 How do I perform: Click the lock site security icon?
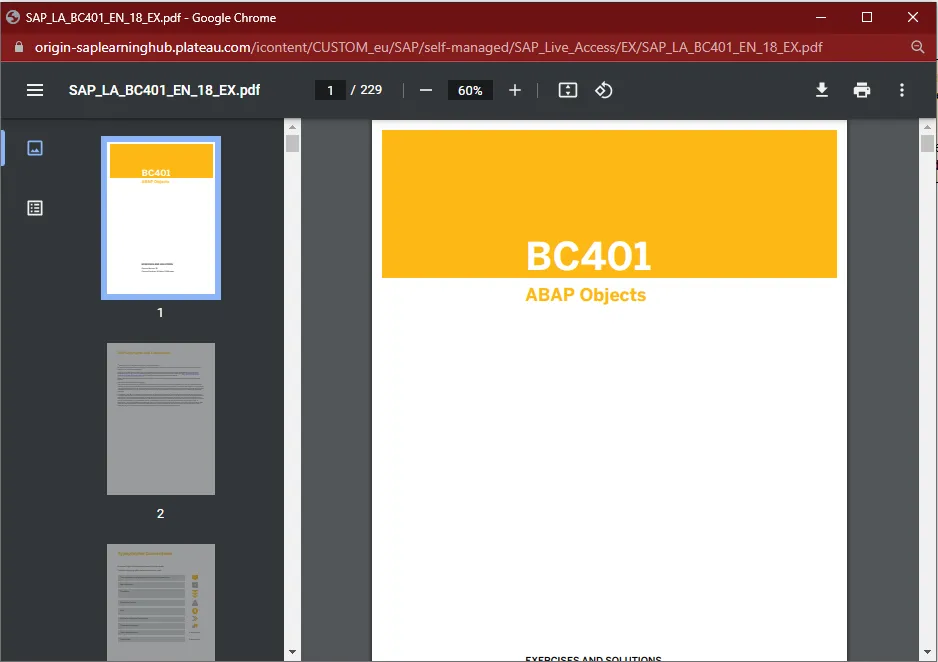click(x=18, y=47)
